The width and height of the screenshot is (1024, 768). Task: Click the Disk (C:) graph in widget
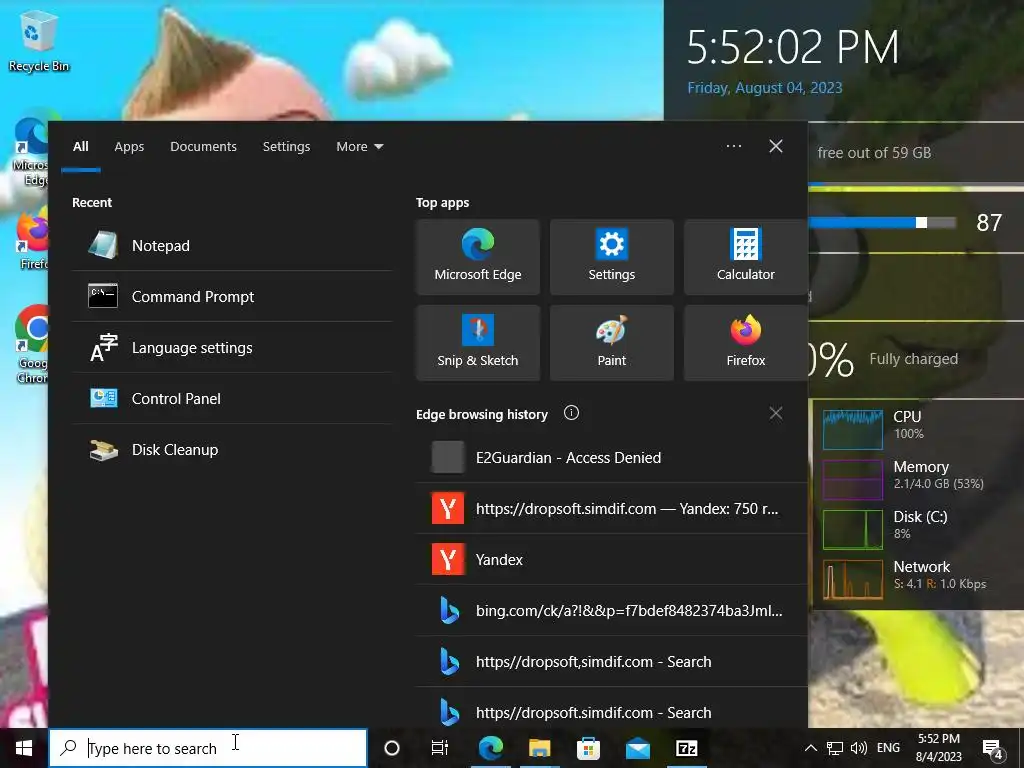pos(852,529)
